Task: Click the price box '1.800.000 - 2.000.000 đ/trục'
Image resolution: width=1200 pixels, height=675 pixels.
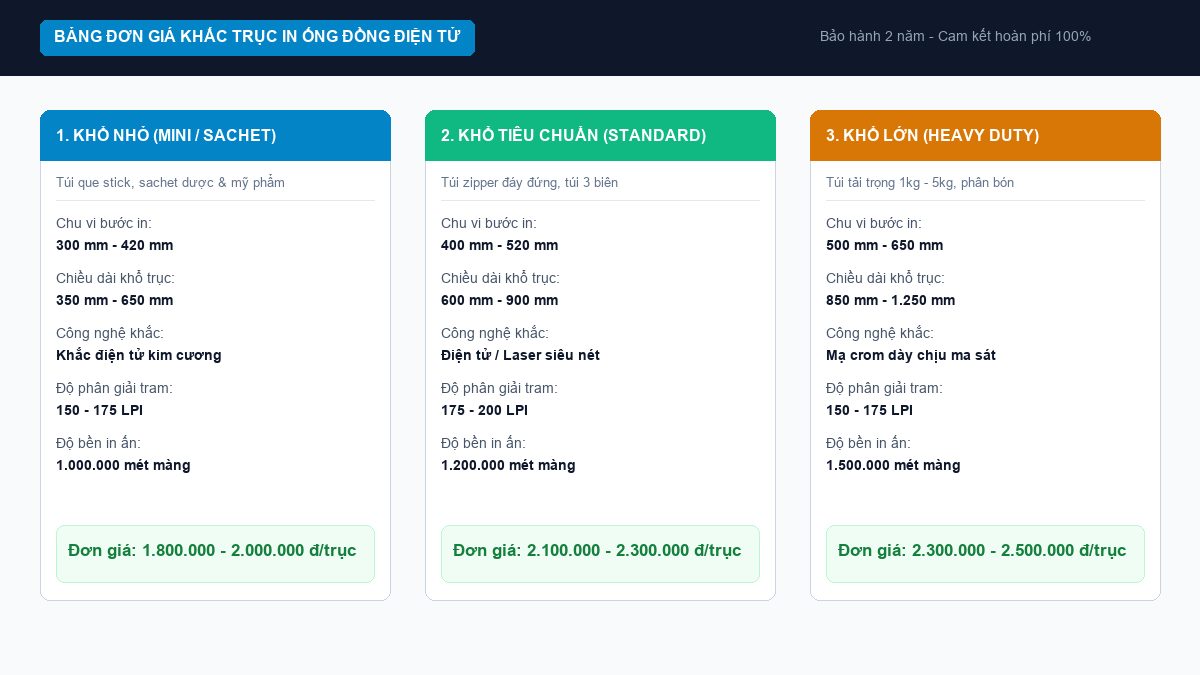Action: click(215, 553)
